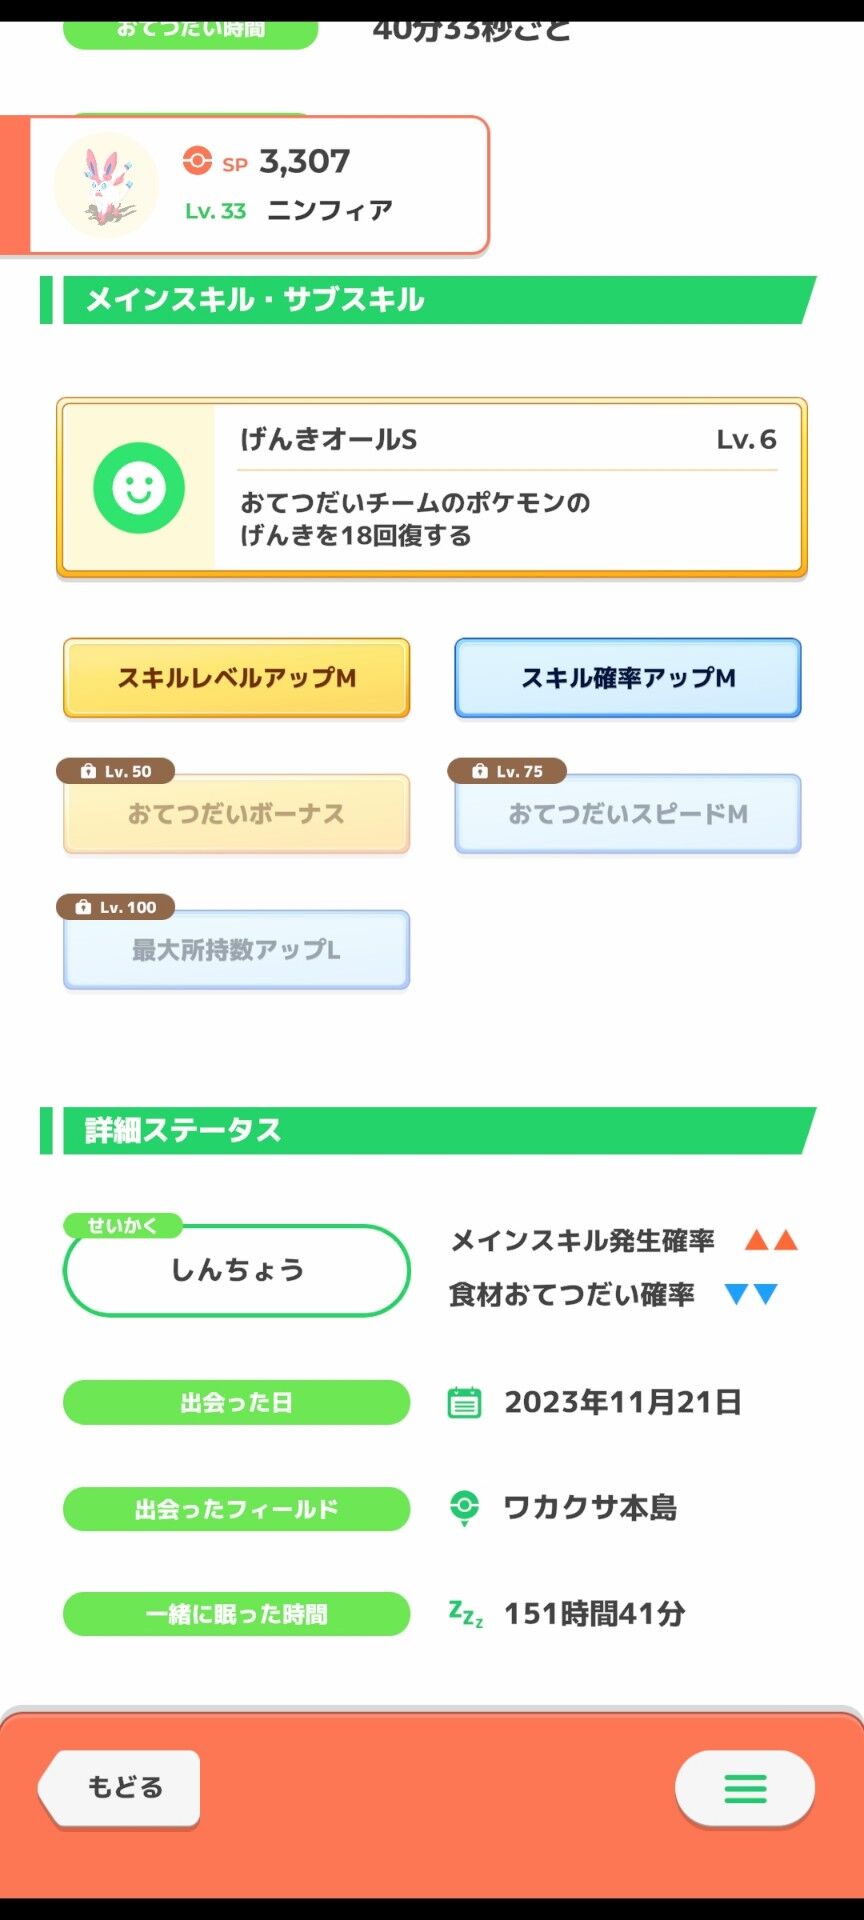Tap the Poké Ball SP icon

(x=197, y=161)
